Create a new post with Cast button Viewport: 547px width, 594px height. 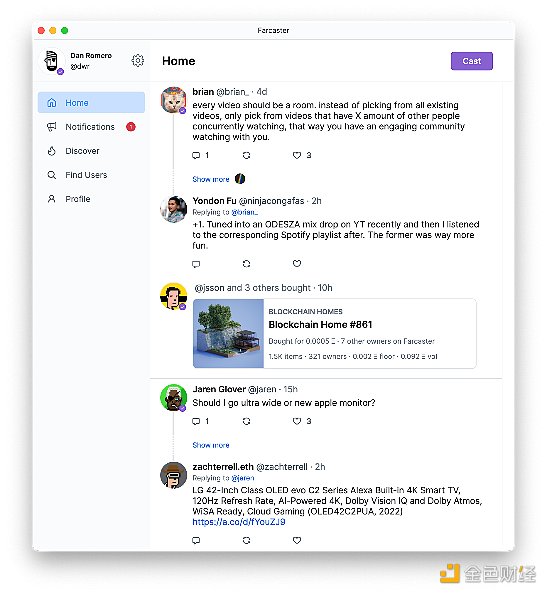tap(472, 61)
